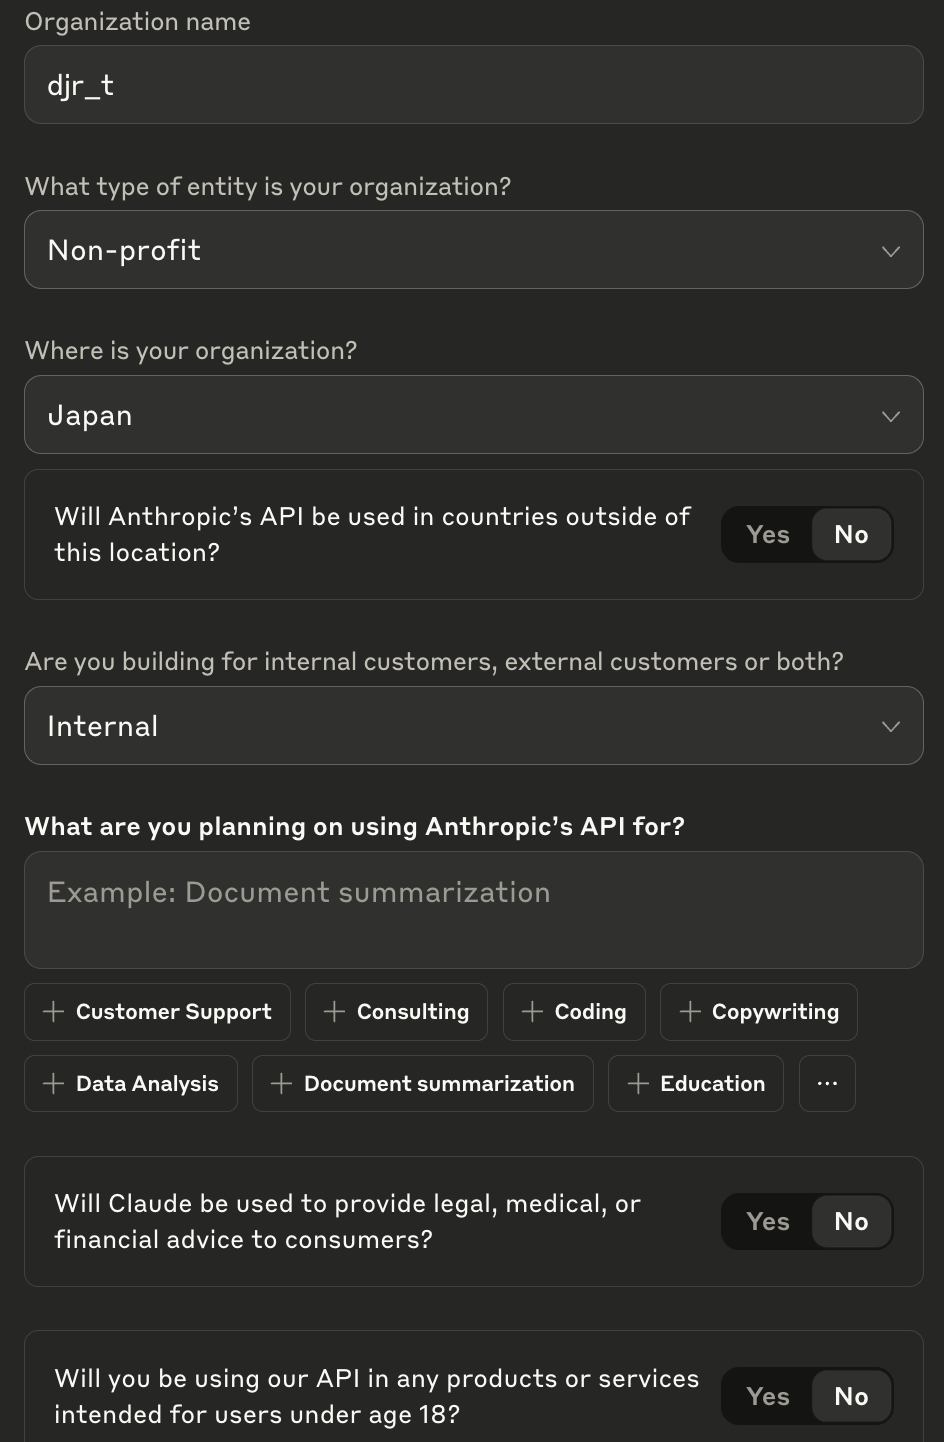The image size is (944, 1442).
Task: Show more use case suggestions via ellipsis
Action: [827, 1084]
